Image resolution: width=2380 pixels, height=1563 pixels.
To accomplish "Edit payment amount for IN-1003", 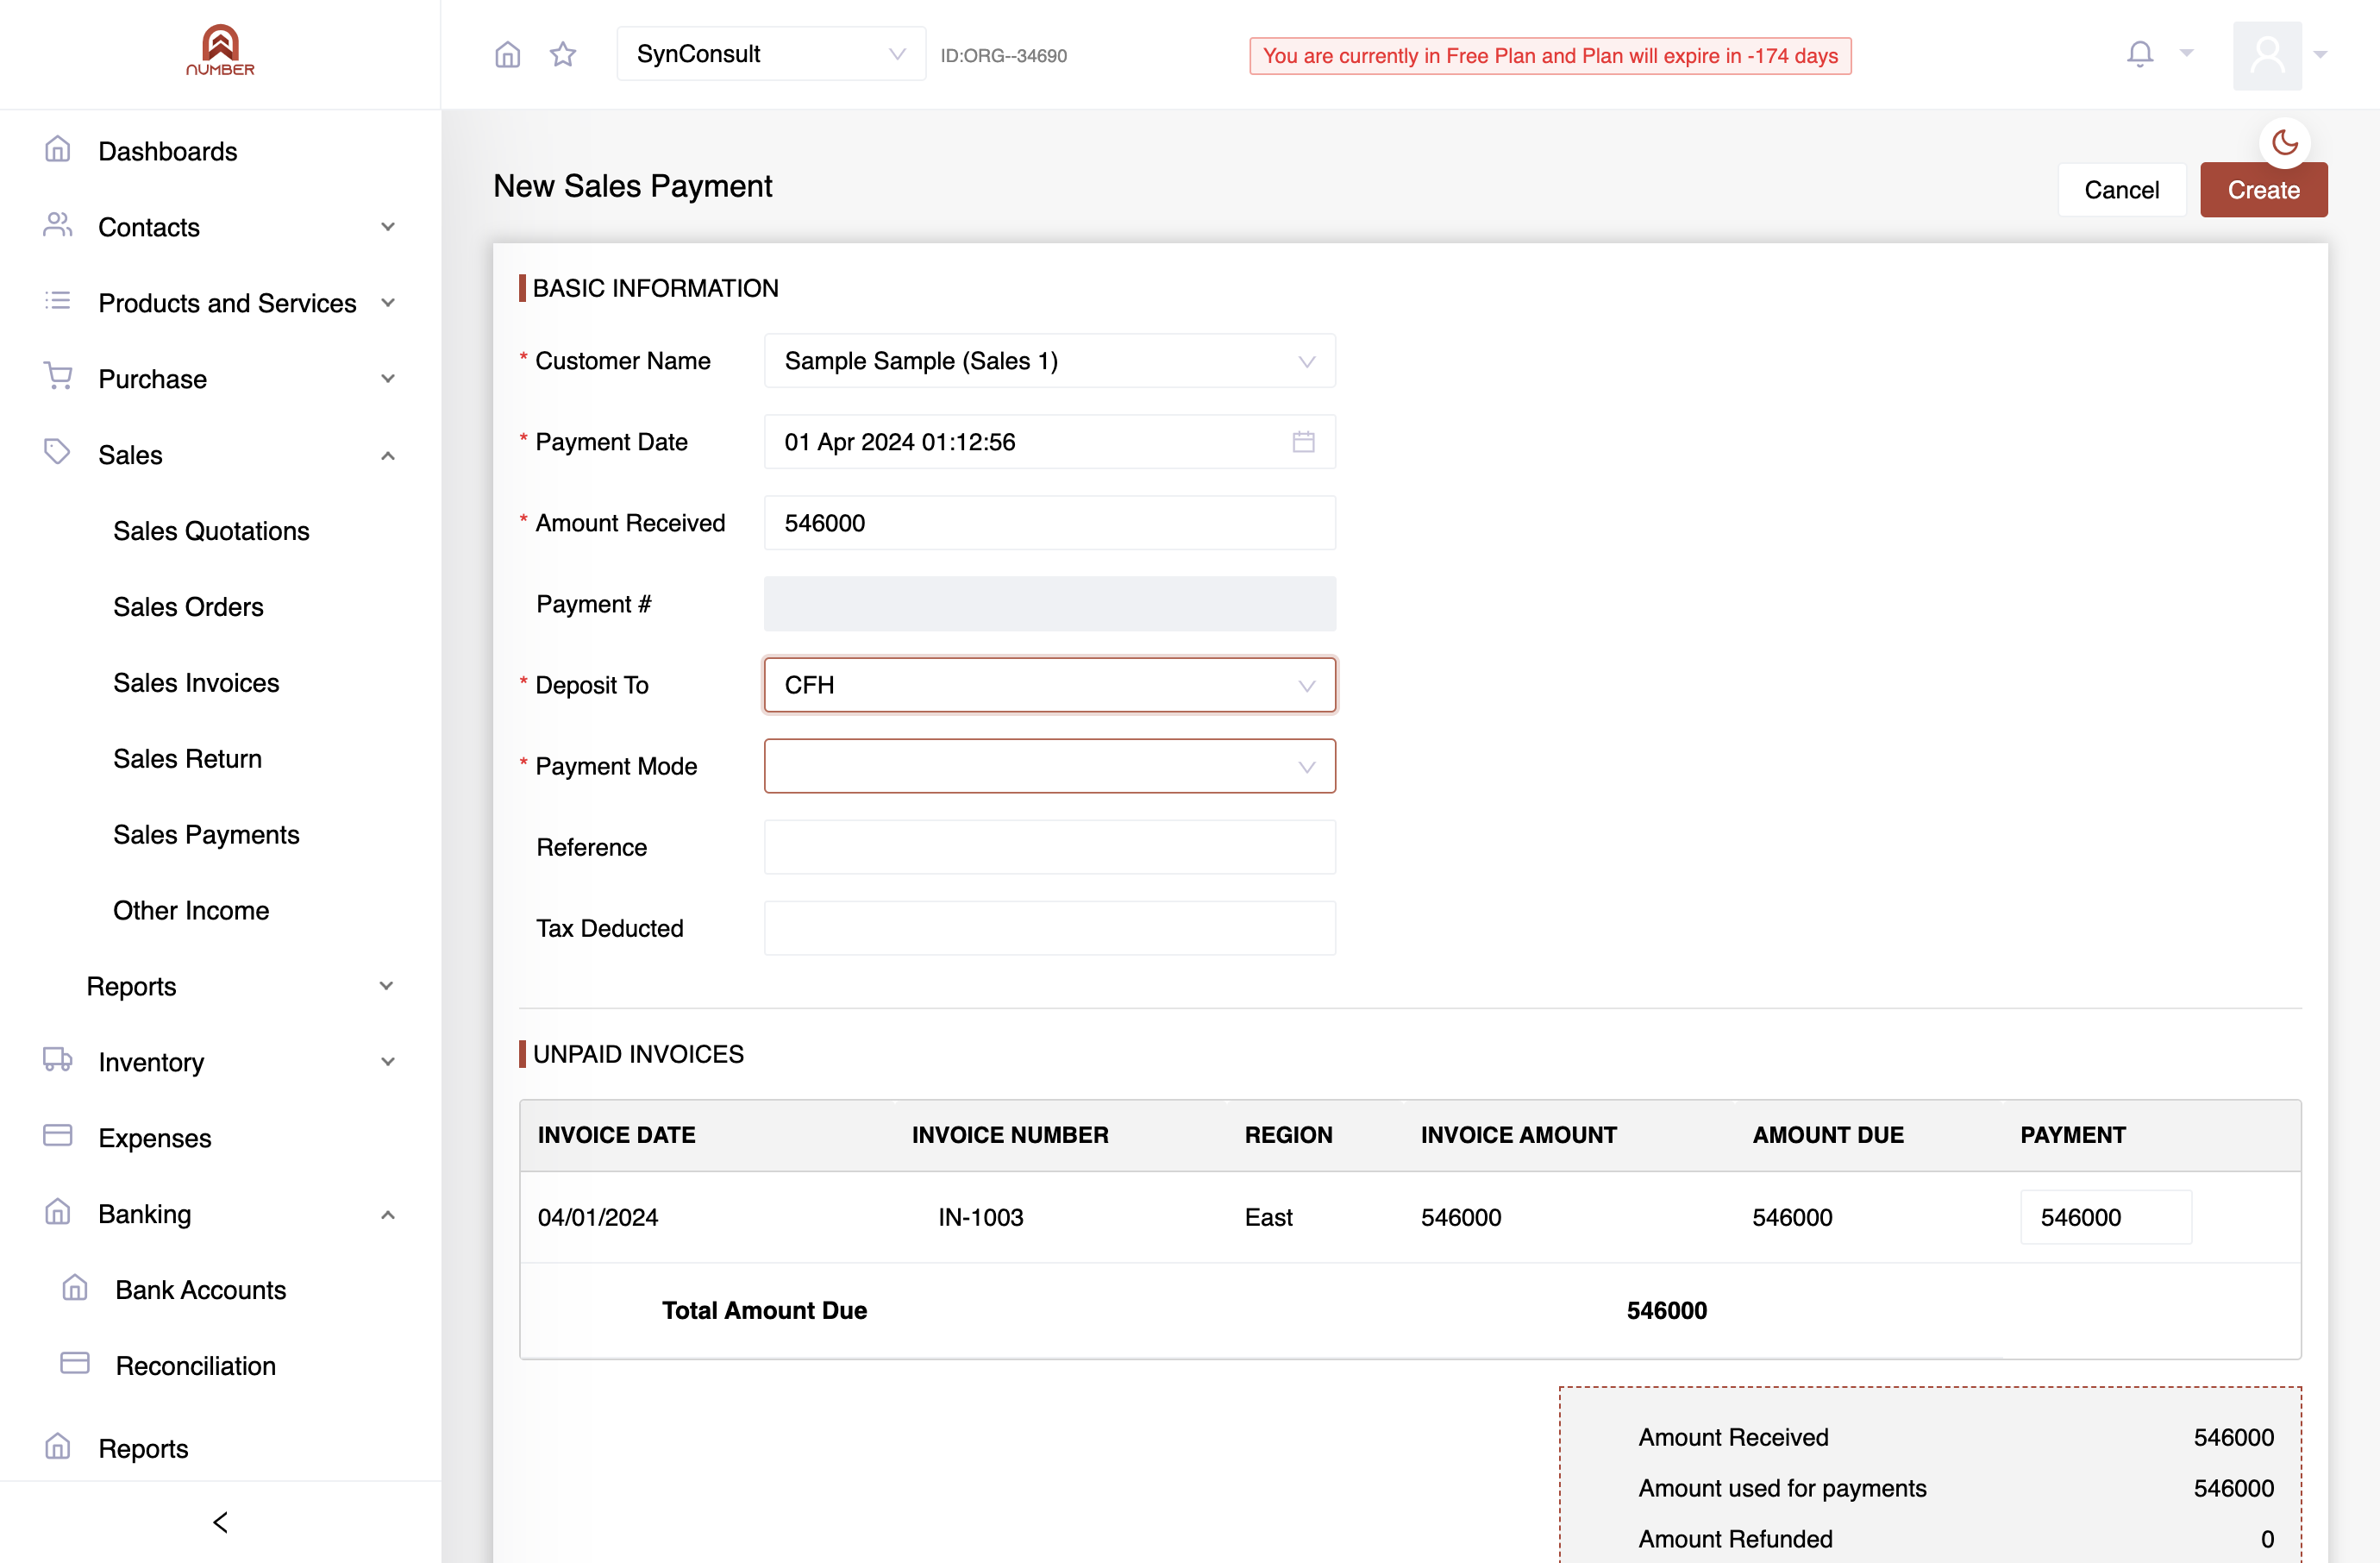I will [2106, 1217].
